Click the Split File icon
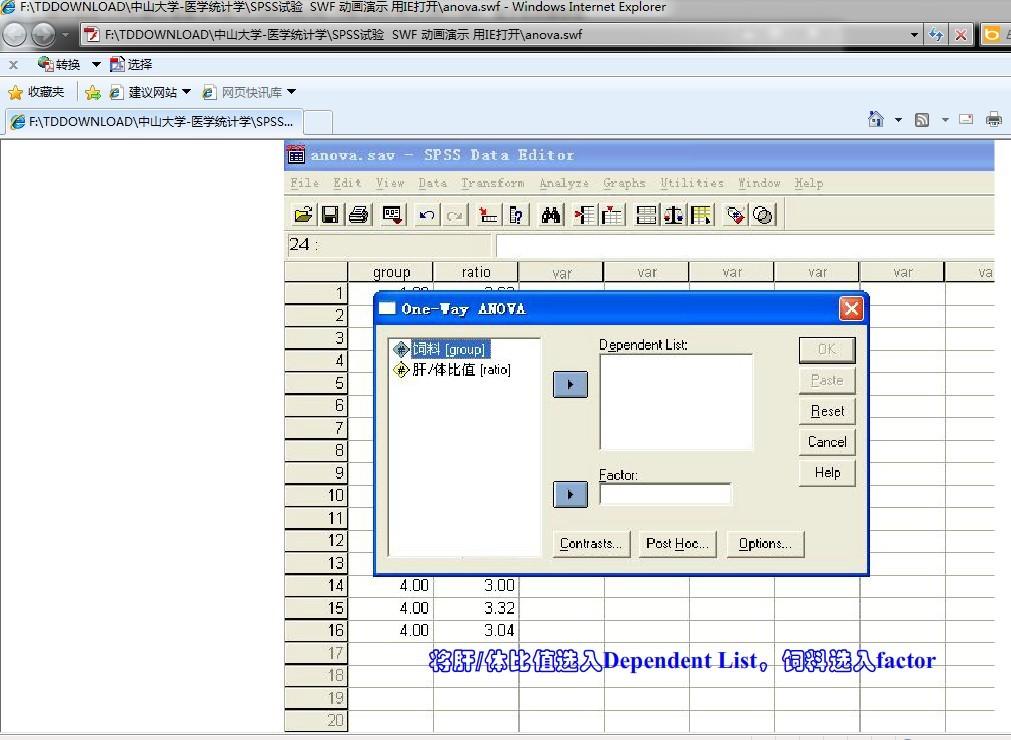1011x740 pixels. [x=645, y=215]
